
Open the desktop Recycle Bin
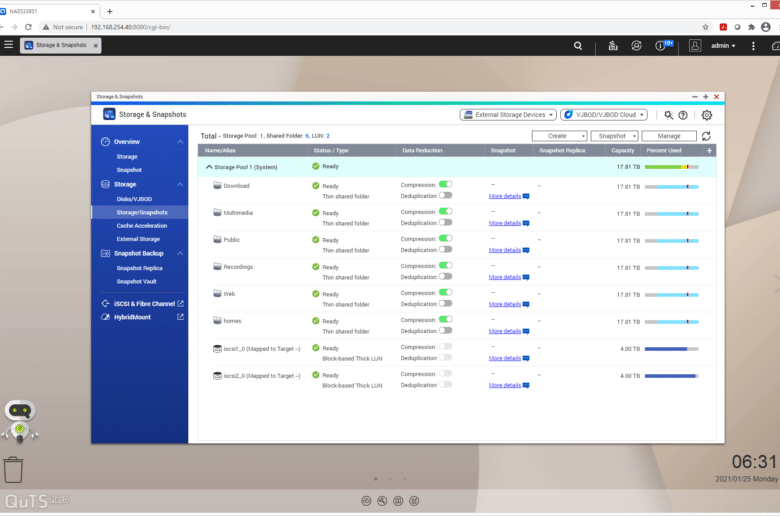coord(13,470)
